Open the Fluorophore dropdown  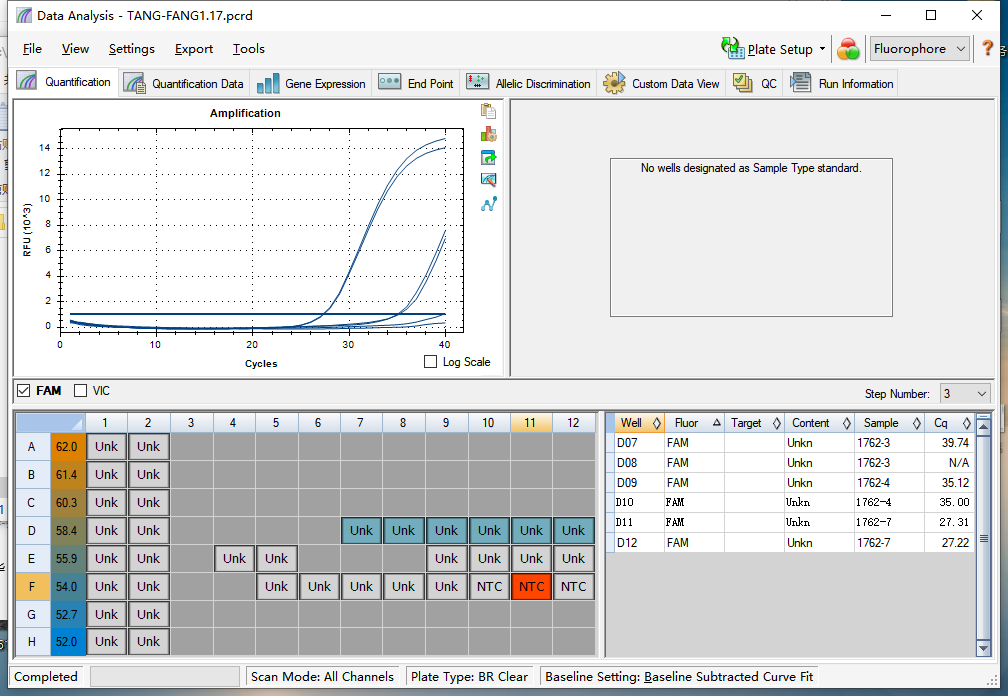point(919,49)
